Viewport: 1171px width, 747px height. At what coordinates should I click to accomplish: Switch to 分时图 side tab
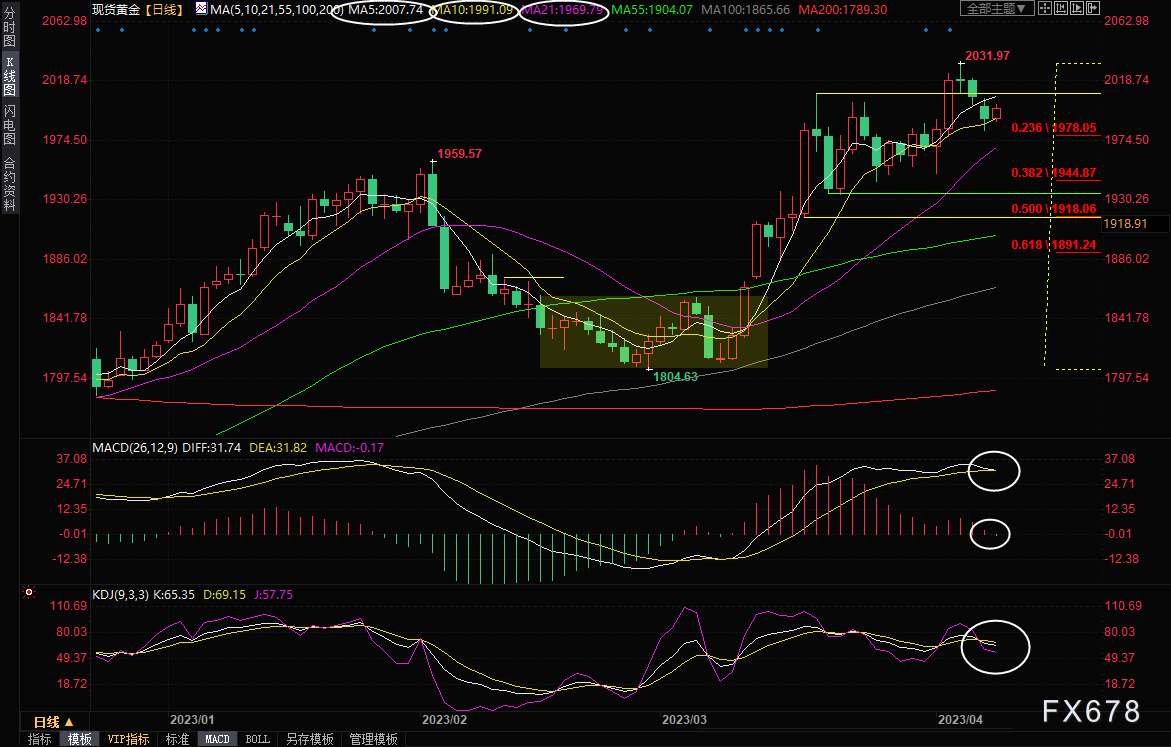tap(10, 28)
